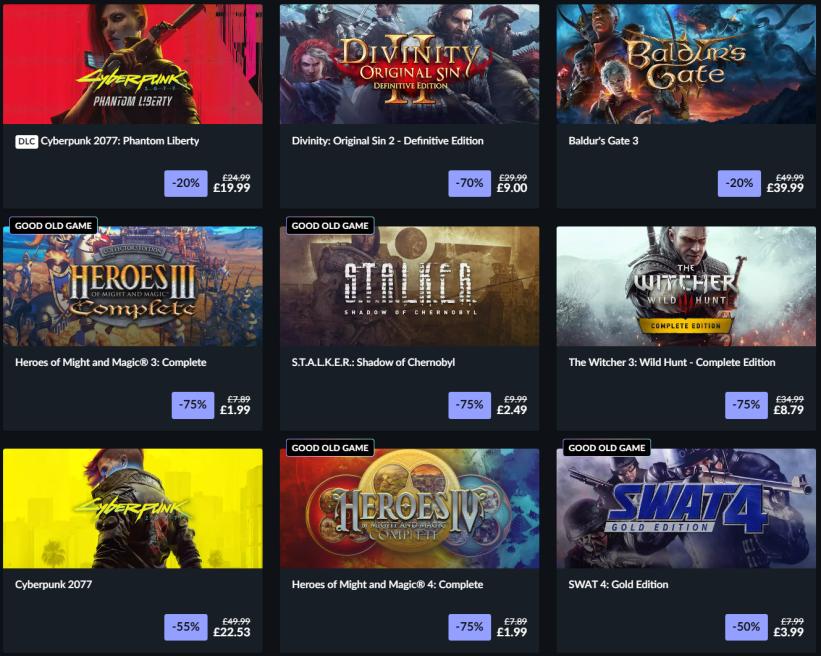Click the SWAT 4 Gold Edition cover image
Image resolution: width=821 pixels, height=656 pixels.
point(686,508)
